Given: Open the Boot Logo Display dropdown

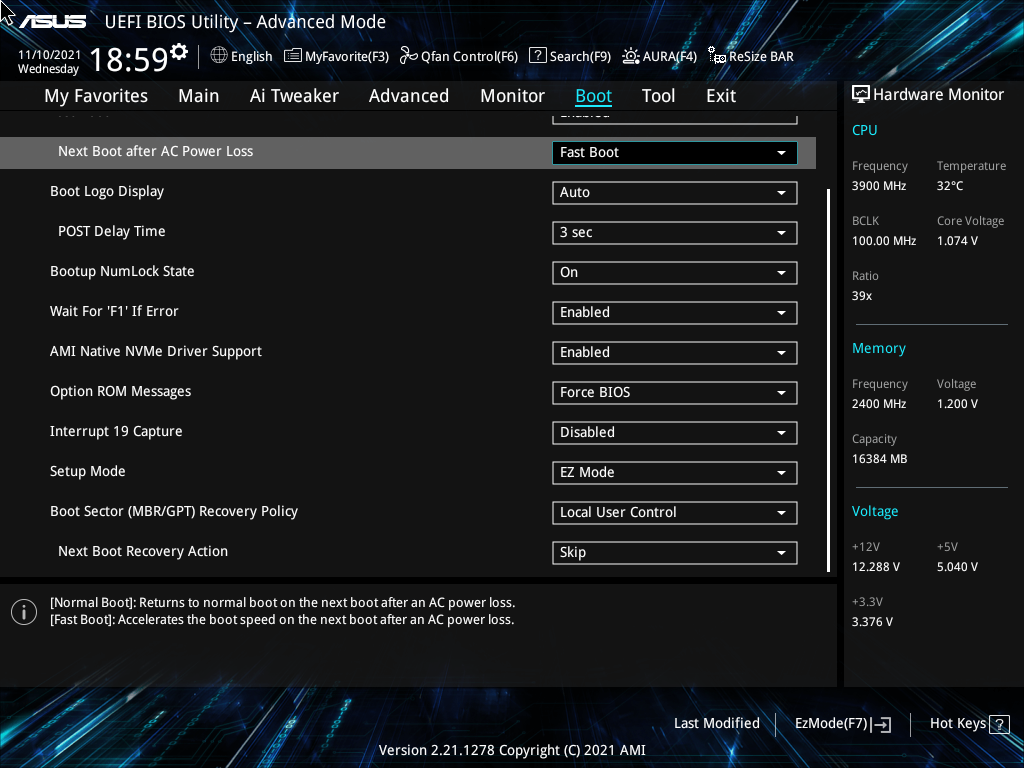Looking at the screenshot, I should [675, 193].
